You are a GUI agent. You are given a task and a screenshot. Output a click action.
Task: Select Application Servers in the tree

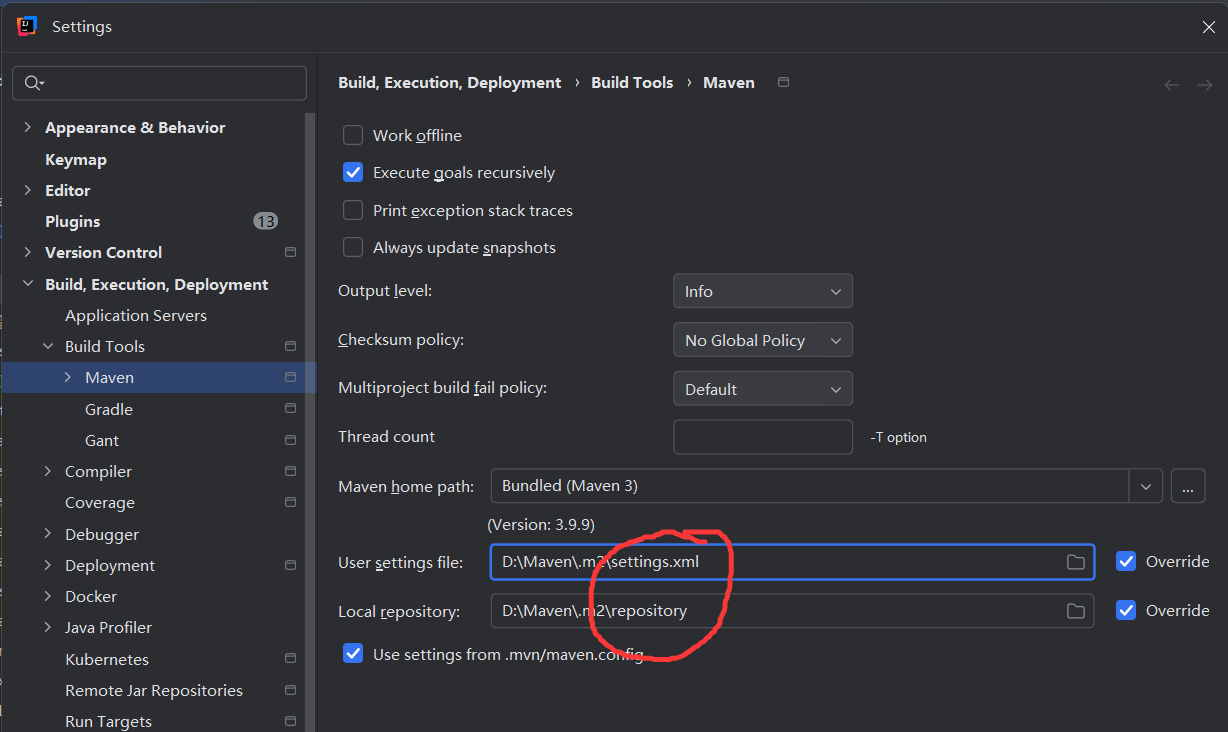pos(136,315)
